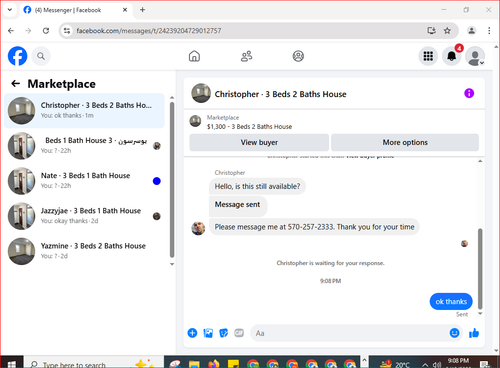Image resolution: width=500 pixels, height=368 pixels.
Task: Show hidden system tray icons
Action: click(x=425, y=364)
